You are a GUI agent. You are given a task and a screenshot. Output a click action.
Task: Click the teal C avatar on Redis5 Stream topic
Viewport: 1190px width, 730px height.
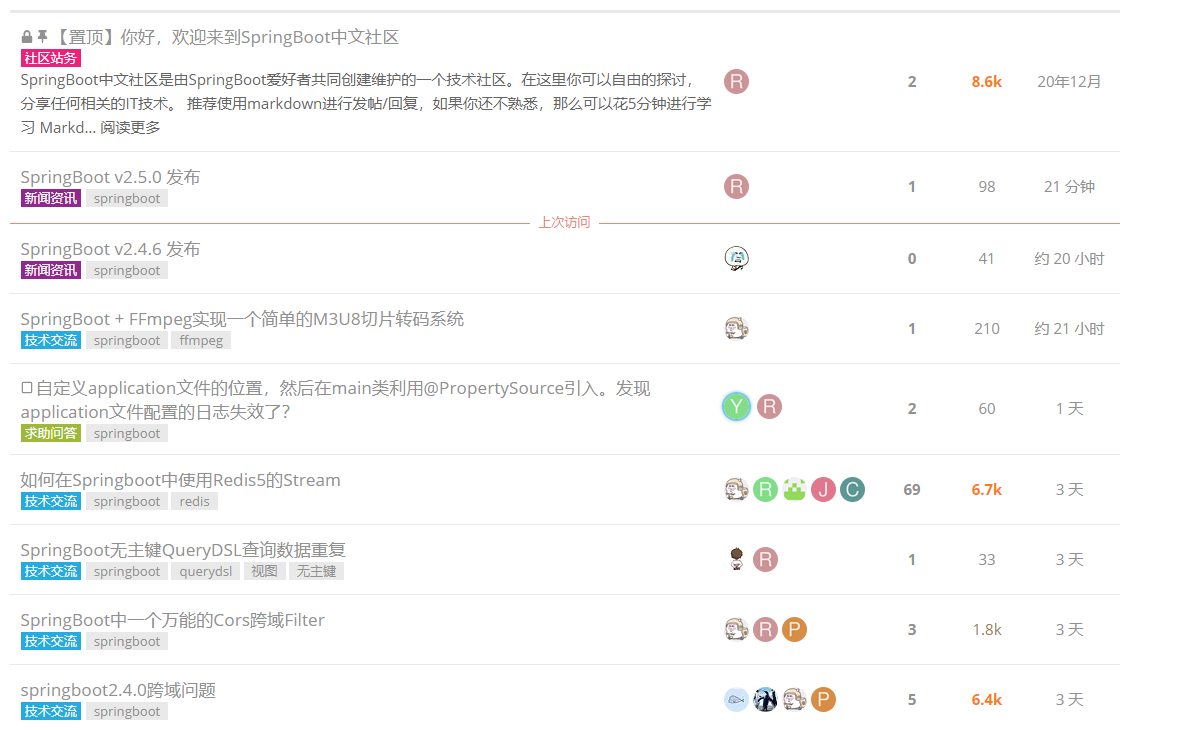(852, 489)
